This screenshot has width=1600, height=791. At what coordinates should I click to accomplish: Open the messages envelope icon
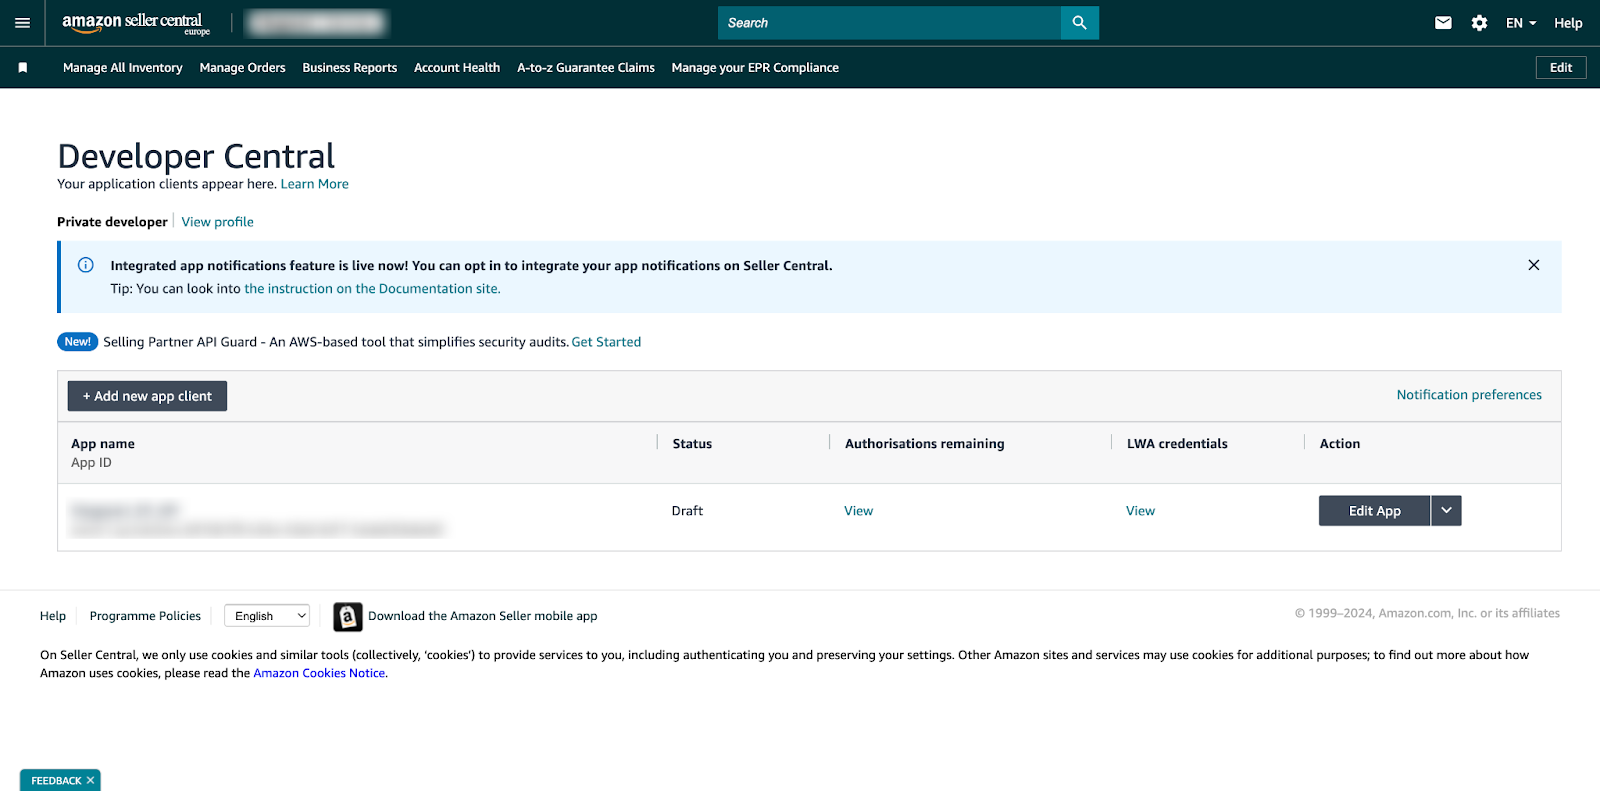click(x=1443, y=23)
